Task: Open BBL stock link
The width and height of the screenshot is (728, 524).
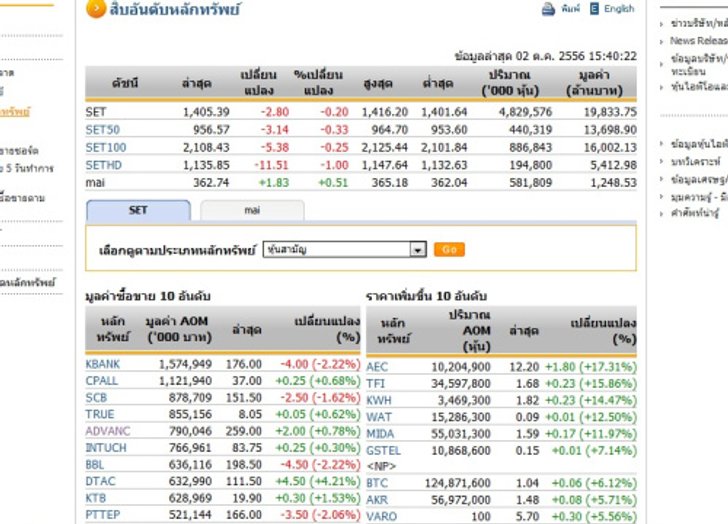Action: (x=95, y=464)
